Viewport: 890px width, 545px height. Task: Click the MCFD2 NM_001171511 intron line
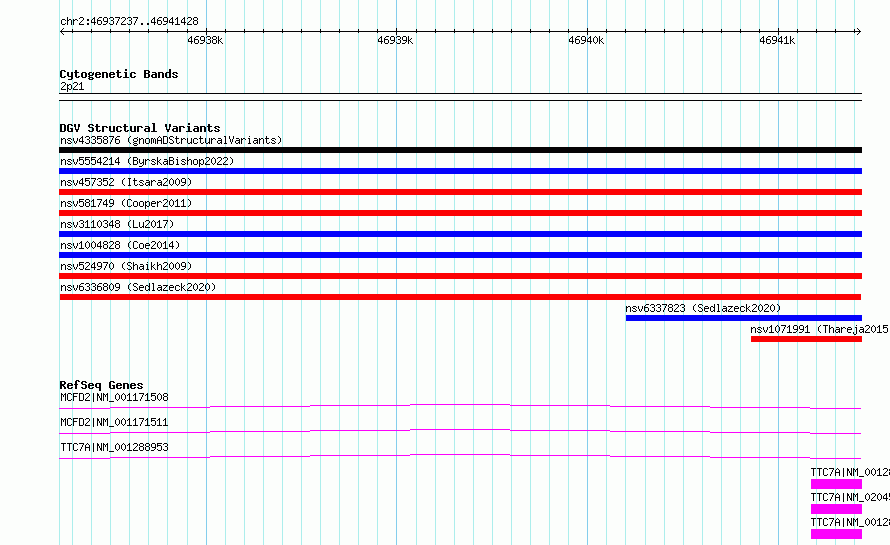click(460, 431)
